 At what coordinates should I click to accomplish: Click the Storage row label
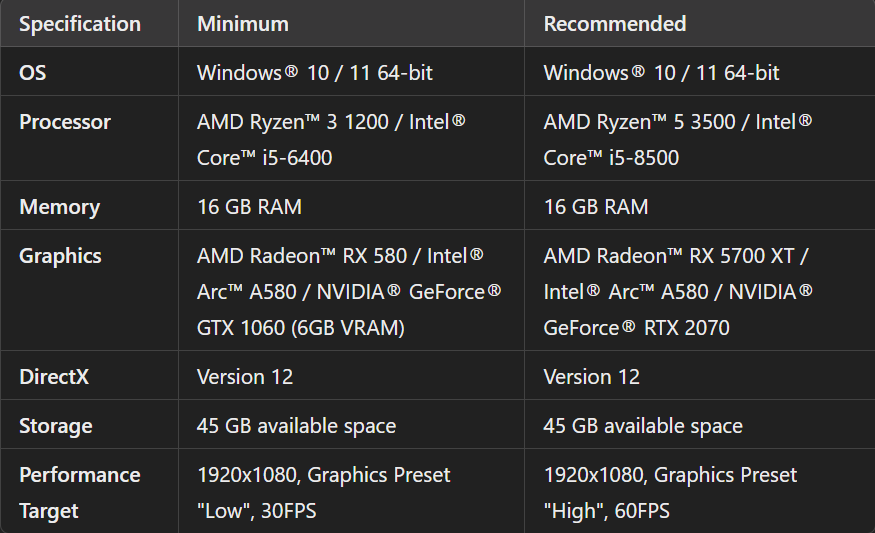55,426
